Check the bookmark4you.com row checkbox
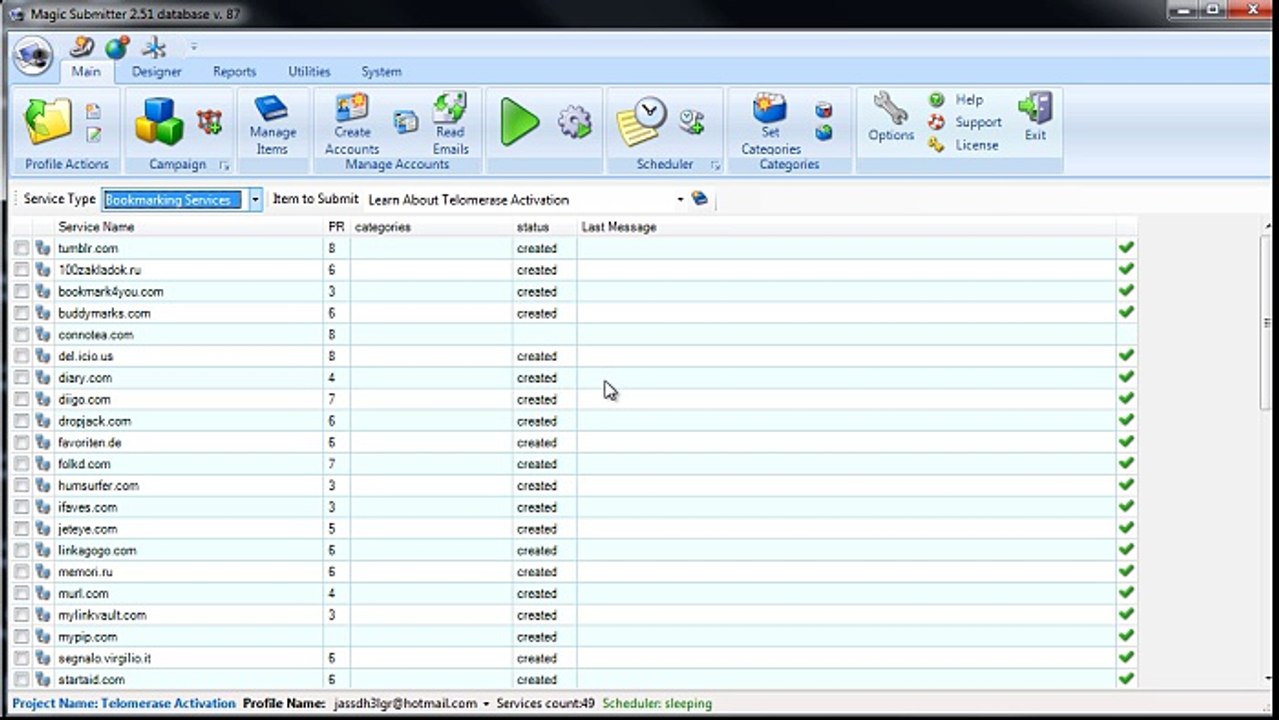 22,292
